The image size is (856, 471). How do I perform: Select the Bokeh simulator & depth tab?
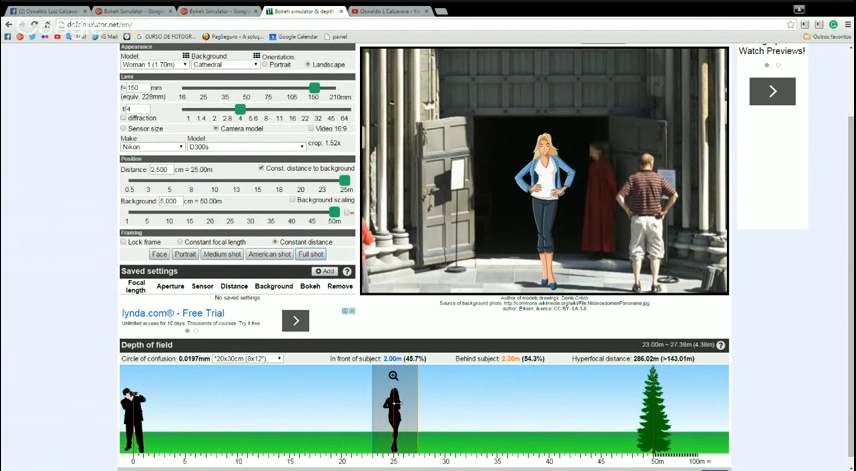pos(305,11)
